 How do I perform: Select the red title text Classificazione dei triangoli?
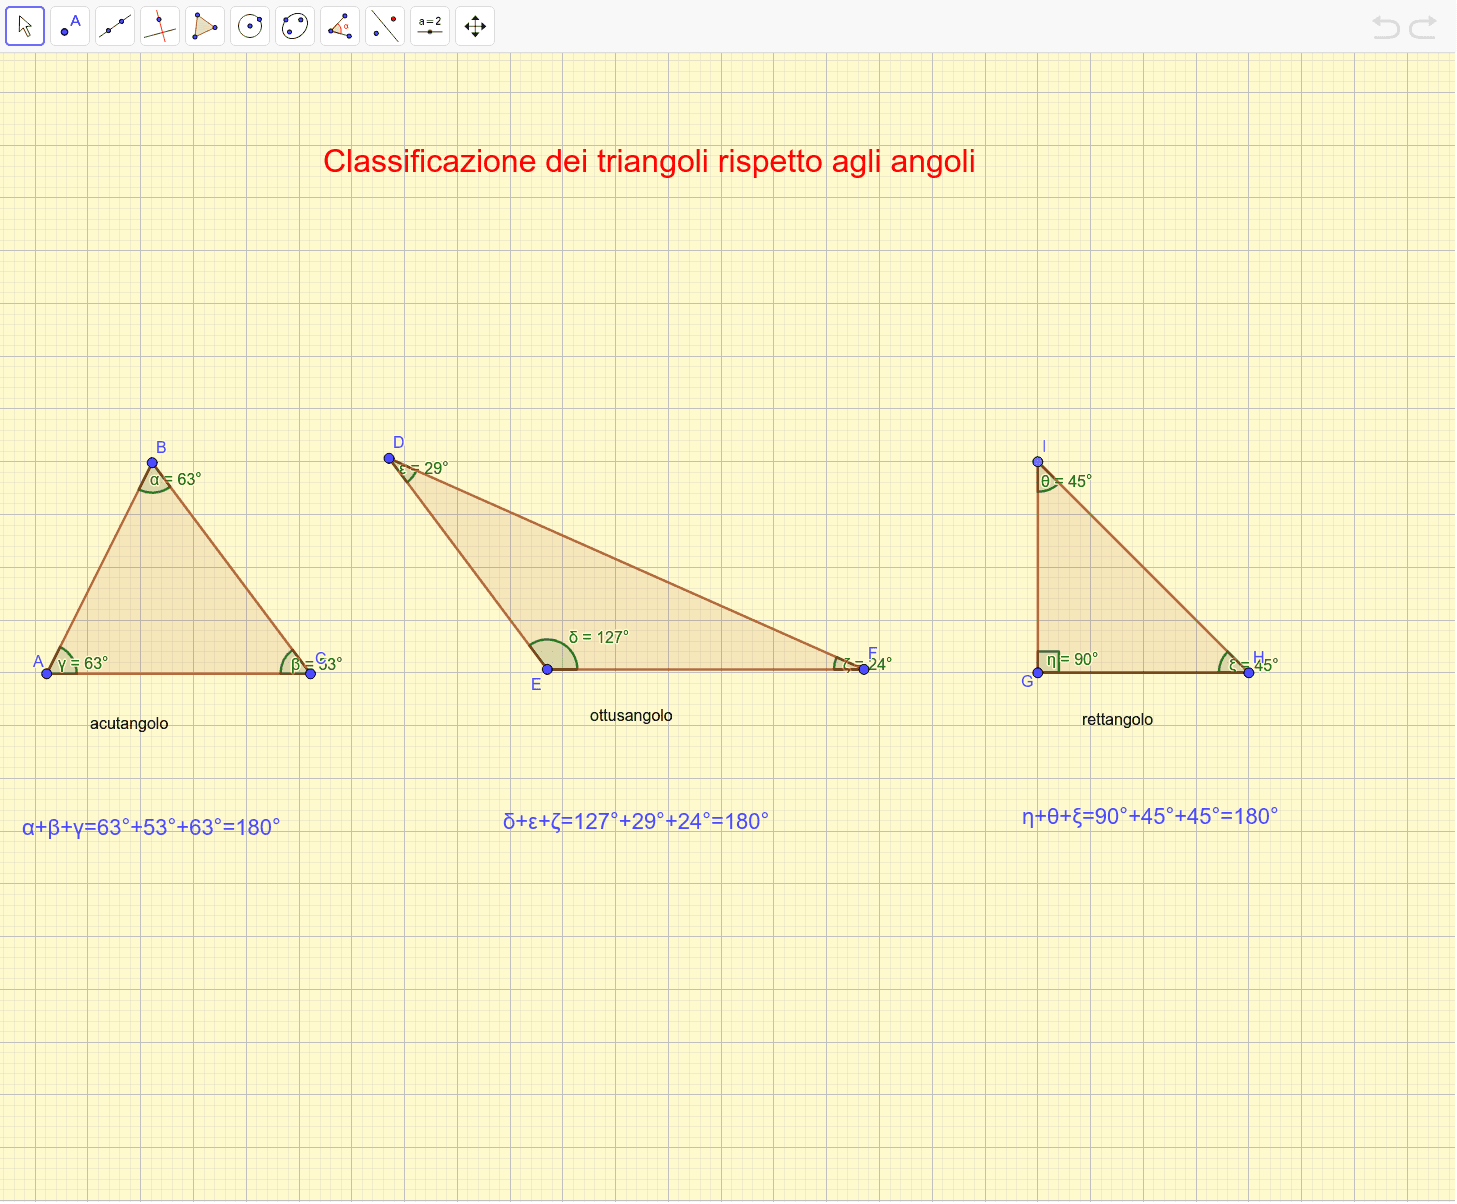coord(649,161)
